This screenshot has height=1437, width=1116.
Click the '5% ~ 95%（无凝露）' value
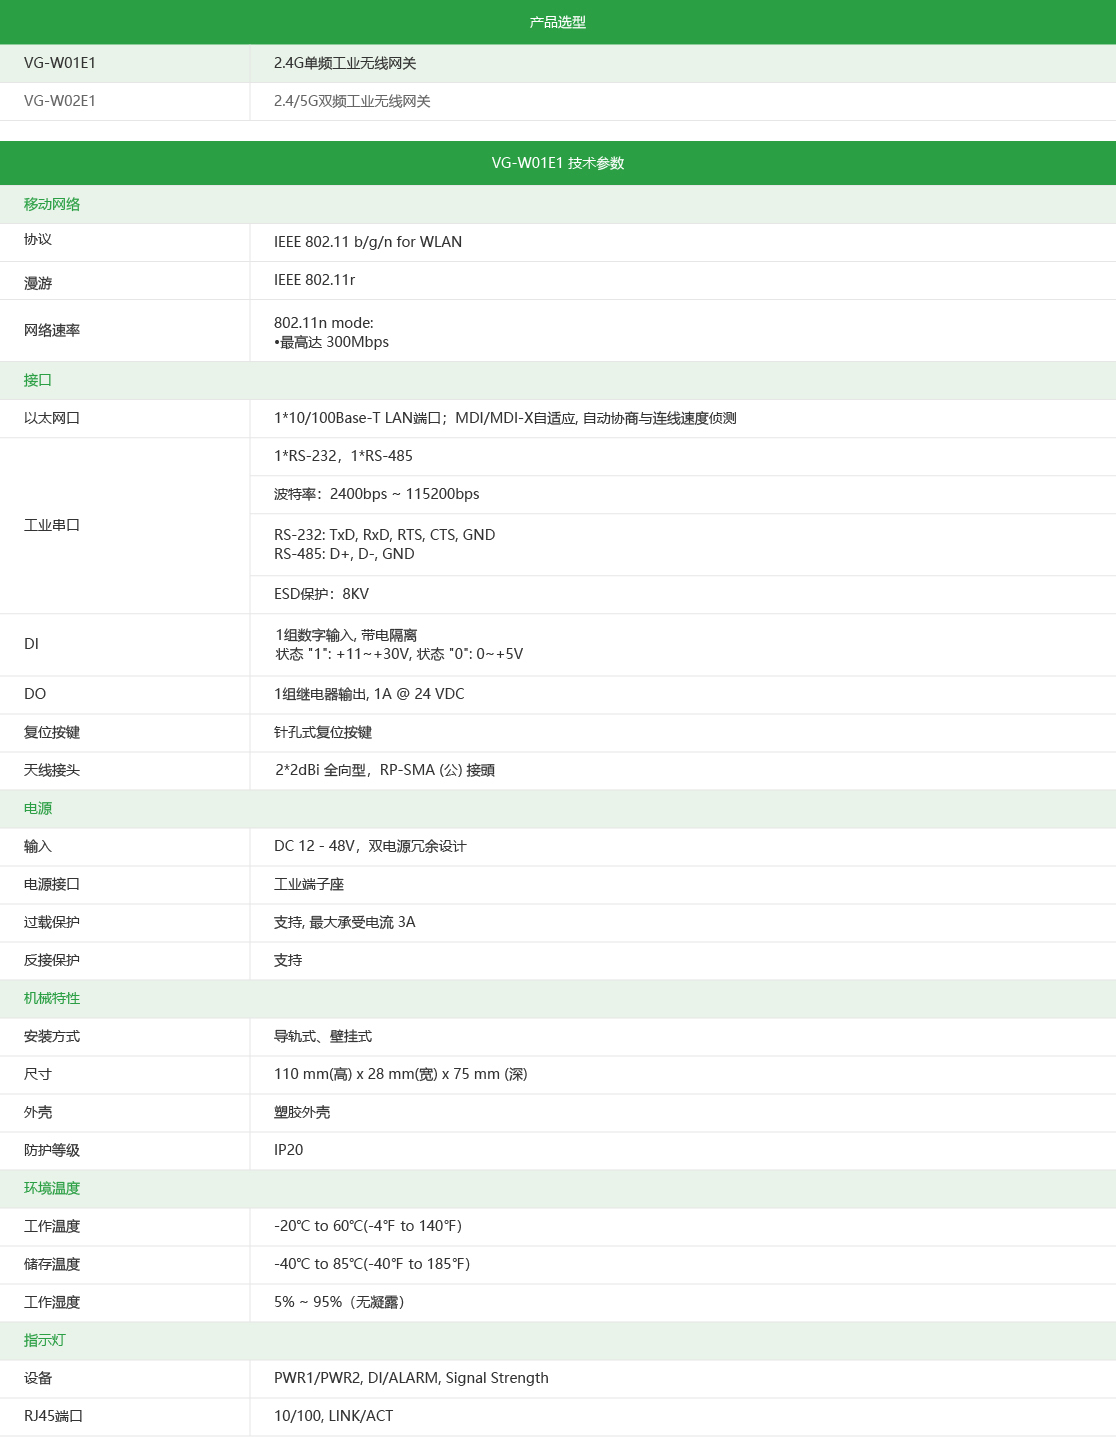(x=340, y=1302)
